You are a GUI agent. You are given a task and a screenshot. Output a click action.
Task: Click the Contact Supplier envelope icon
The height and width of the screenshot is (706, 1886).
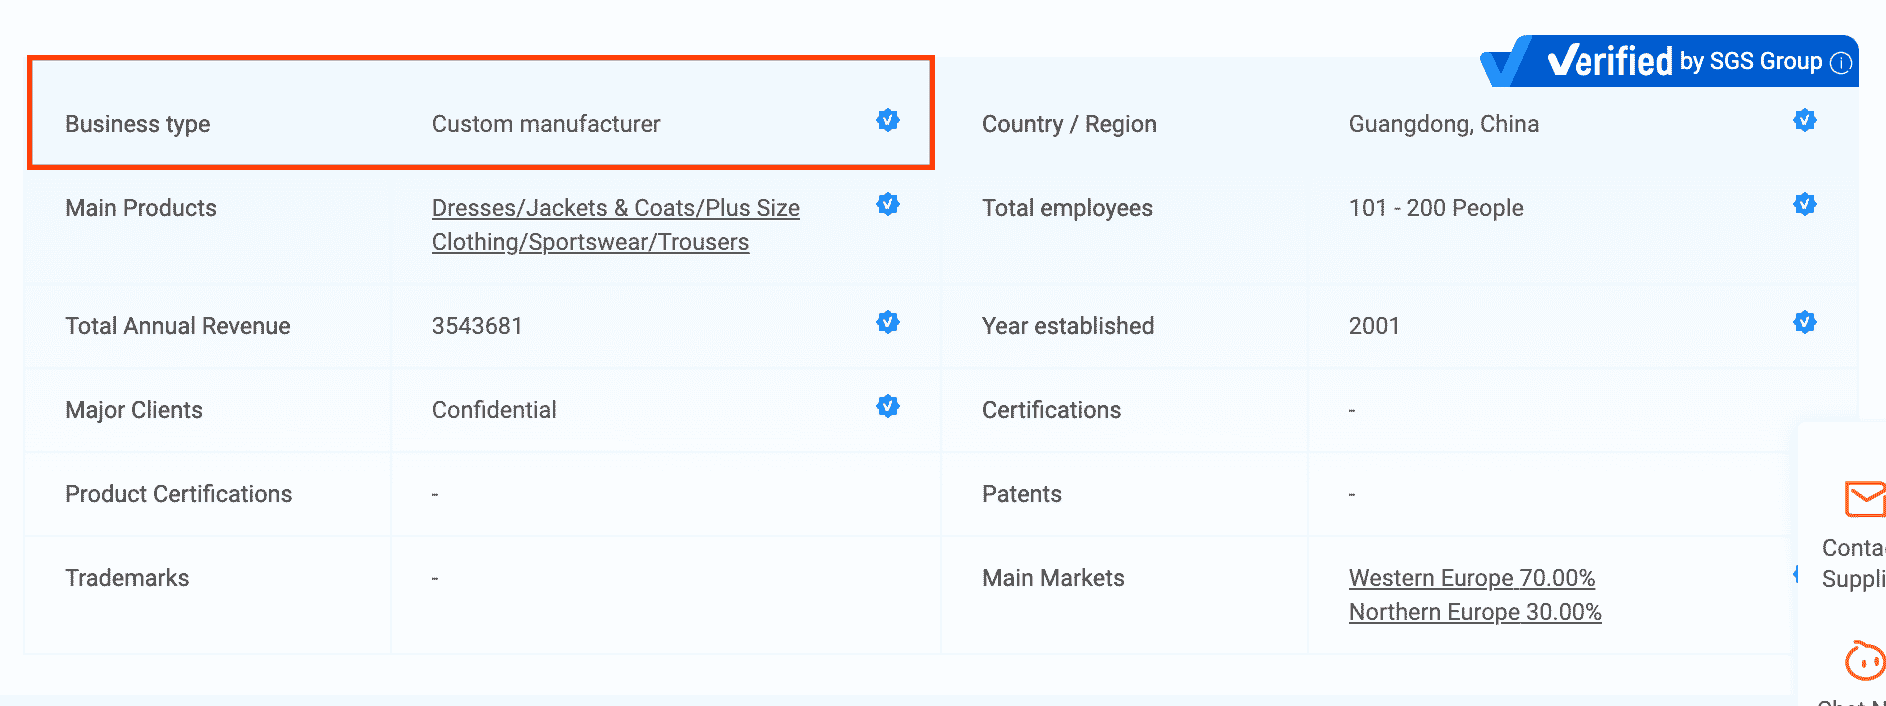point(1865,498)
